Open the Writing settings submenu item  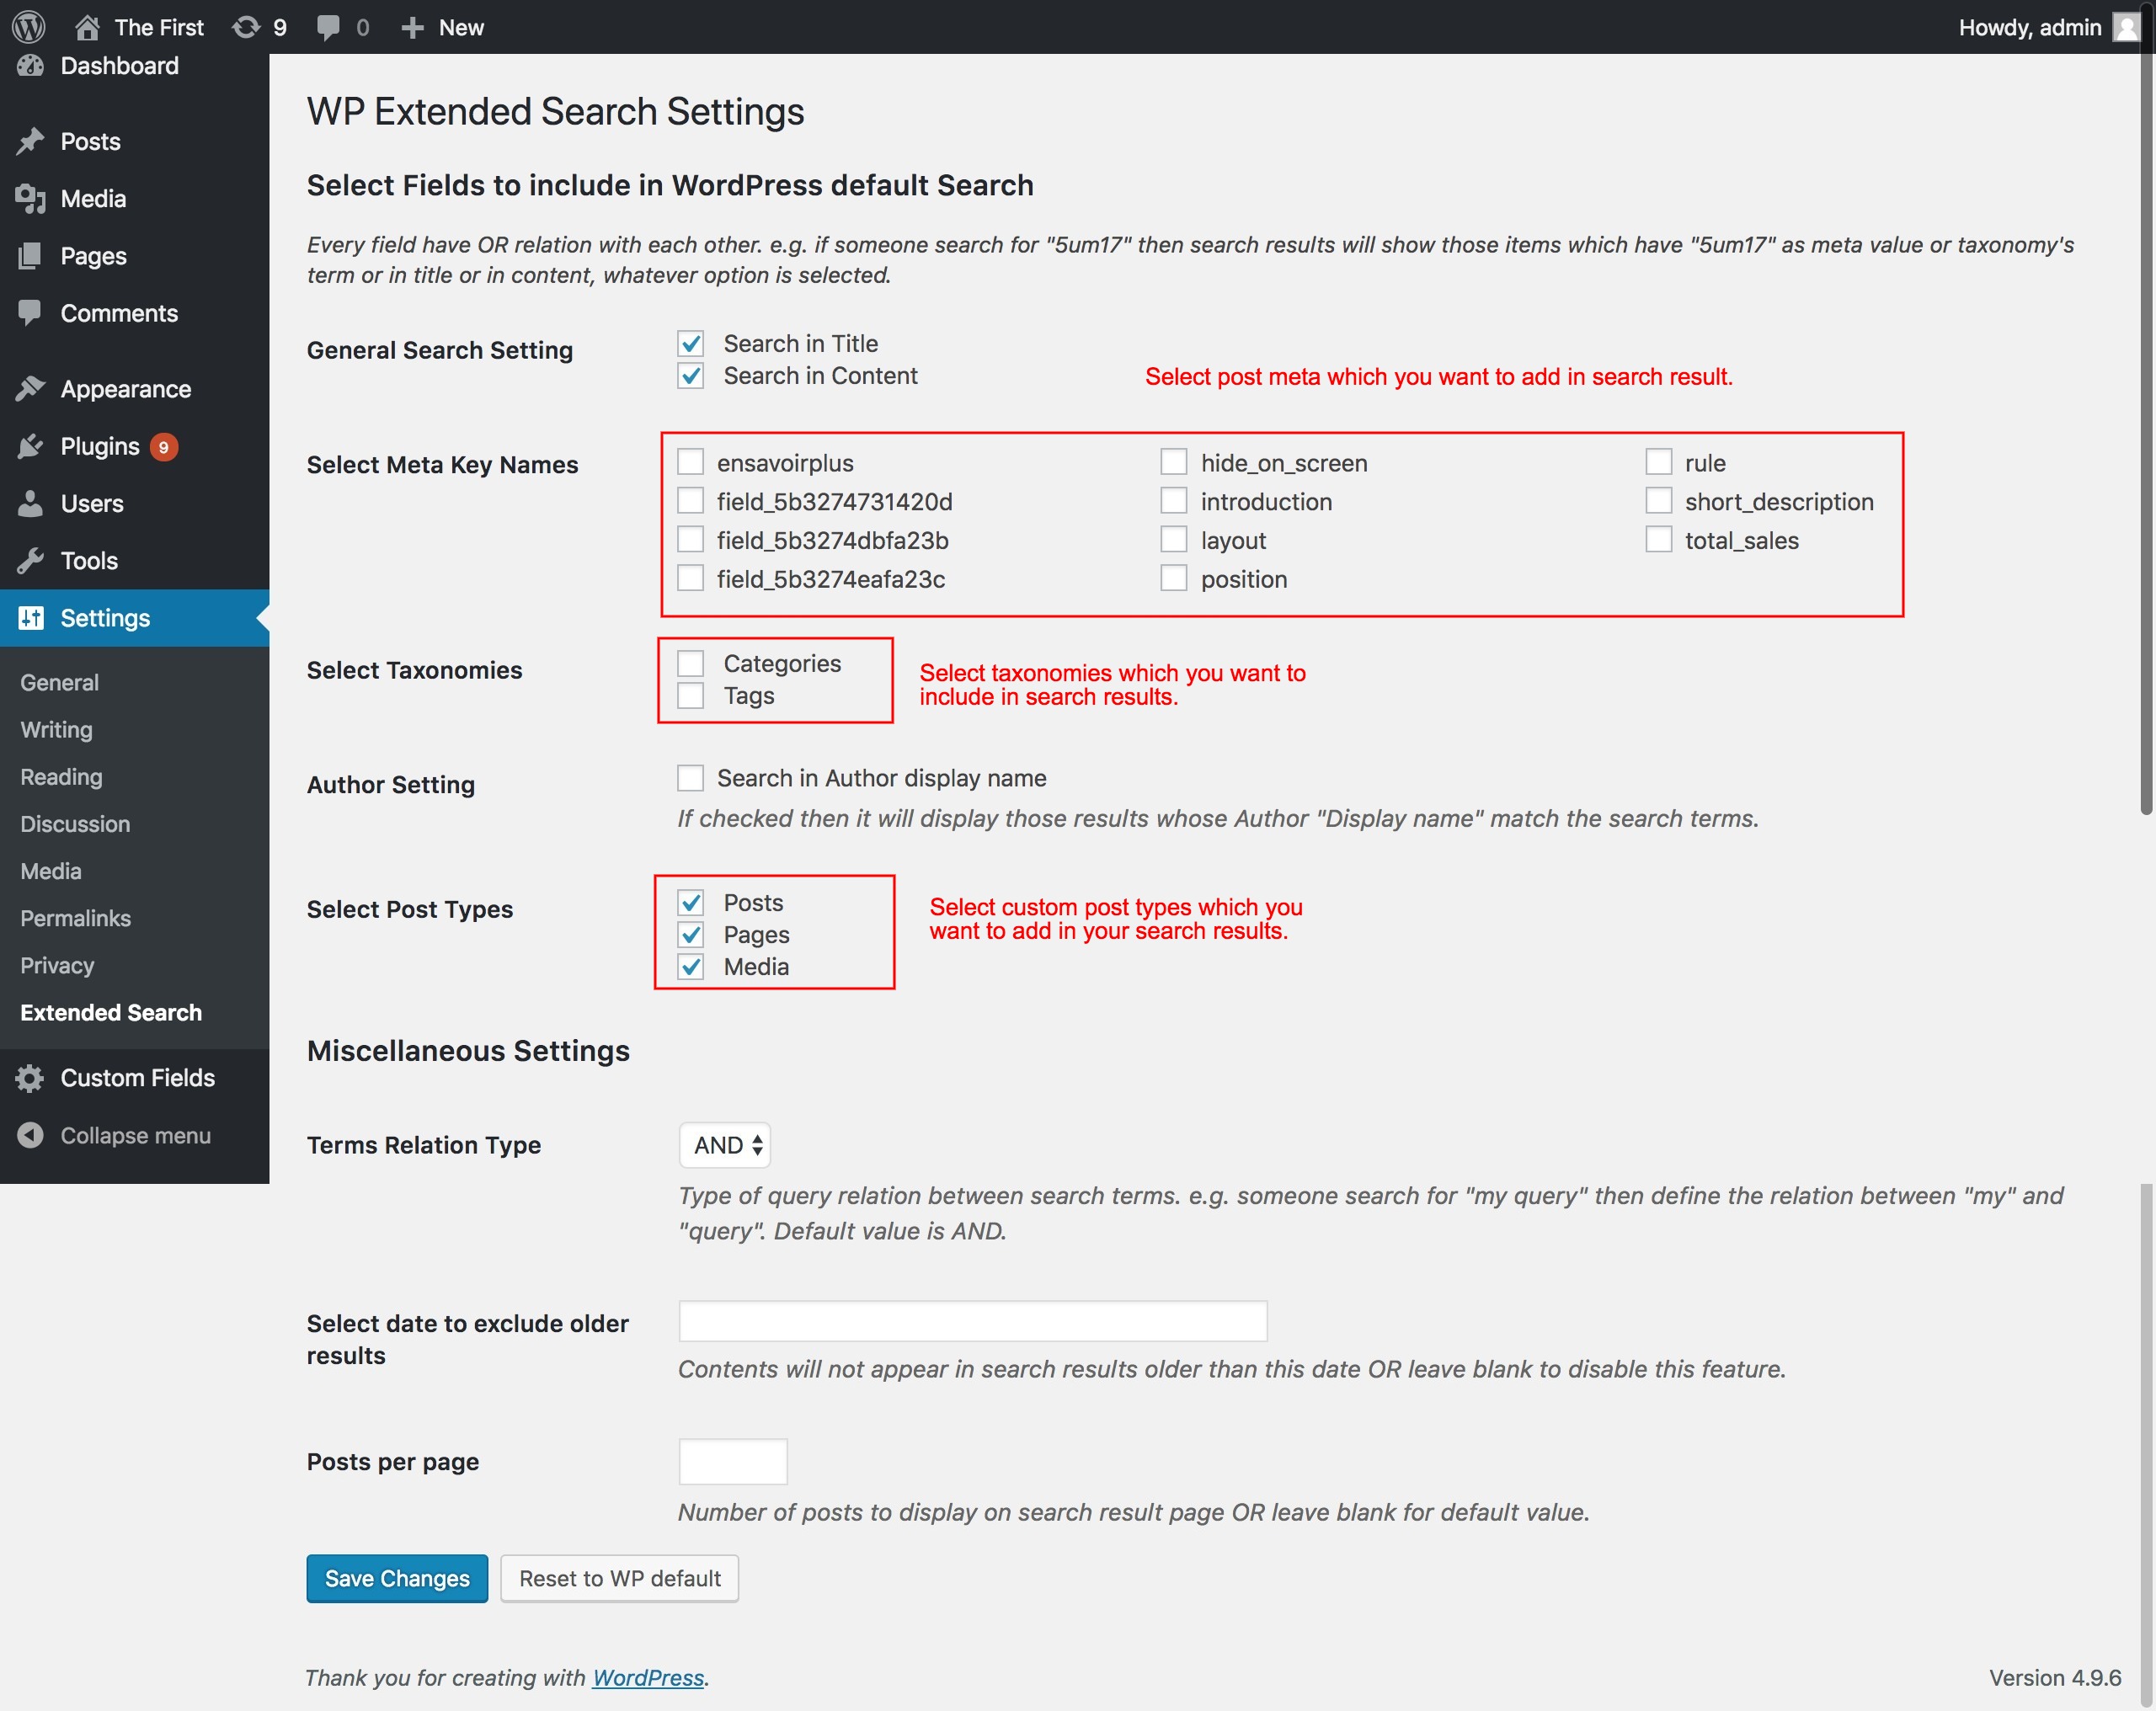point(56,730)
